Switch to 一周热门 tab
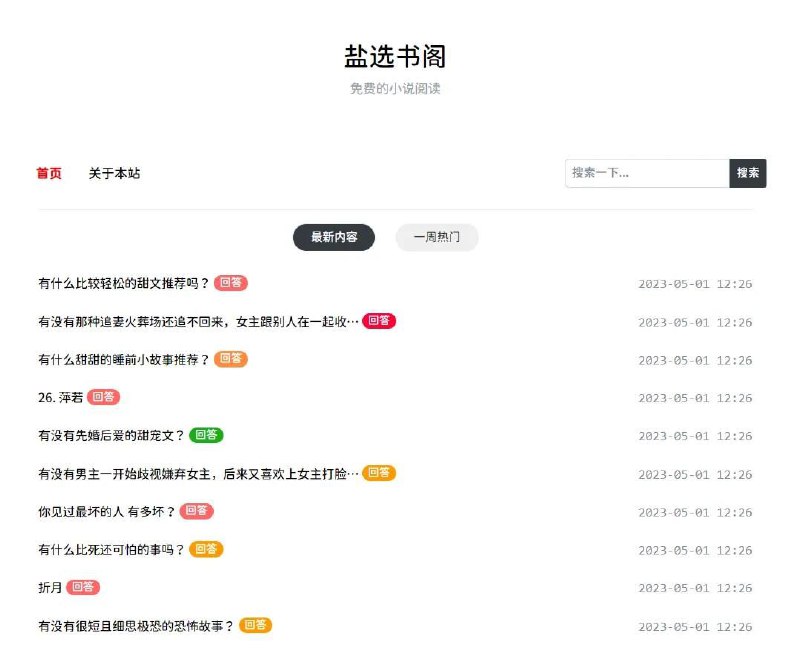The height and width of the screenshot is (665, 800). coord(437,237)
